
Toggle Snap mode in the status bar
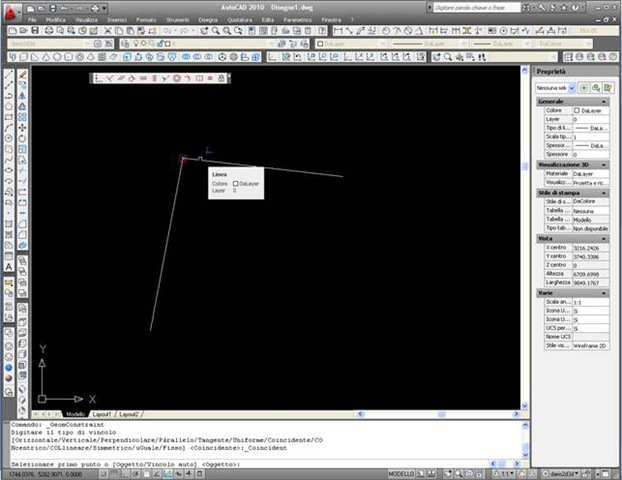click(104, 474)
